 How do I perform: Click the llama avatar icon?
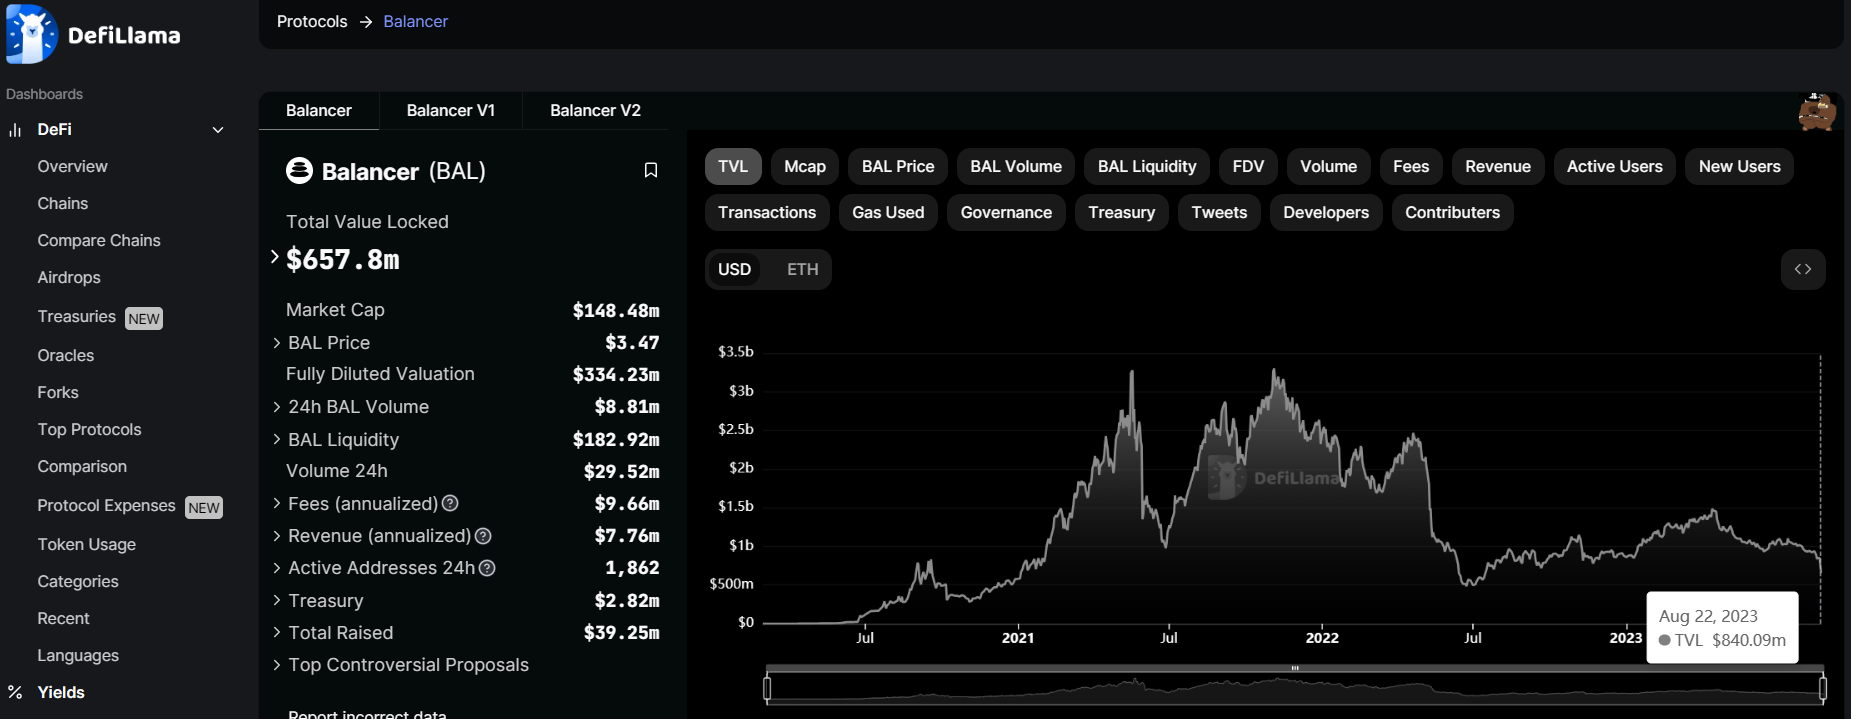[1816, 112]
